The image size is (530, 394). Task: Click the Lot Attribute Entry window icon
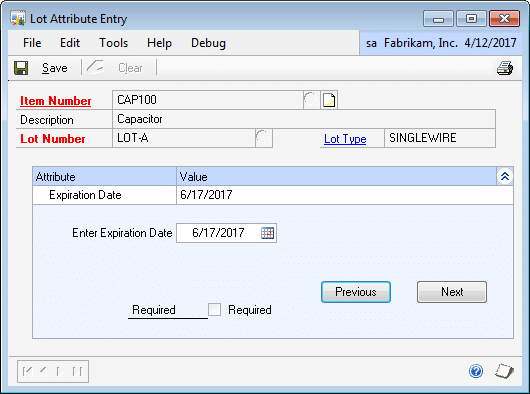click(18, 19)
